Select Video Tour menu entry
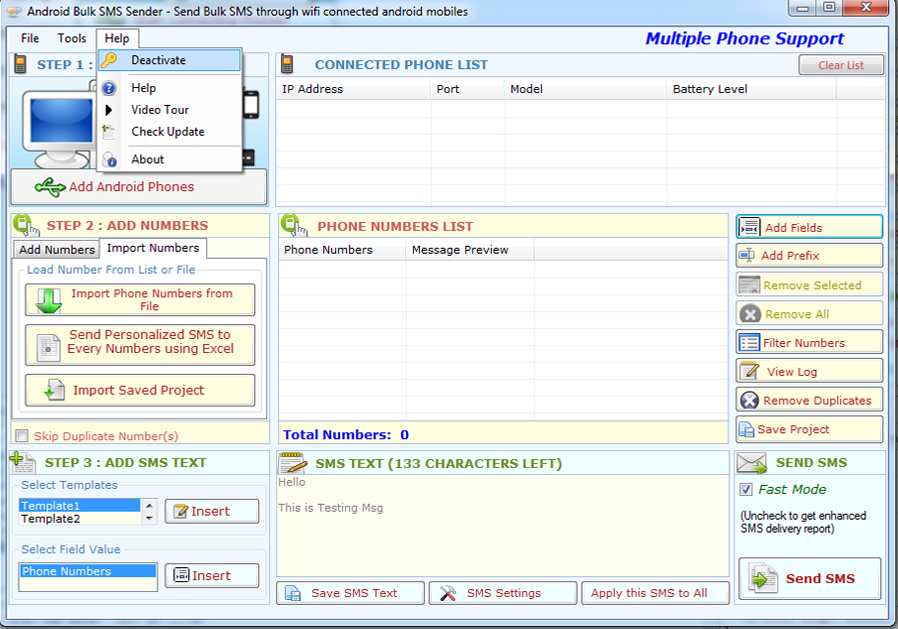Screen dimensions: 898x629 (x=170, y=110)
